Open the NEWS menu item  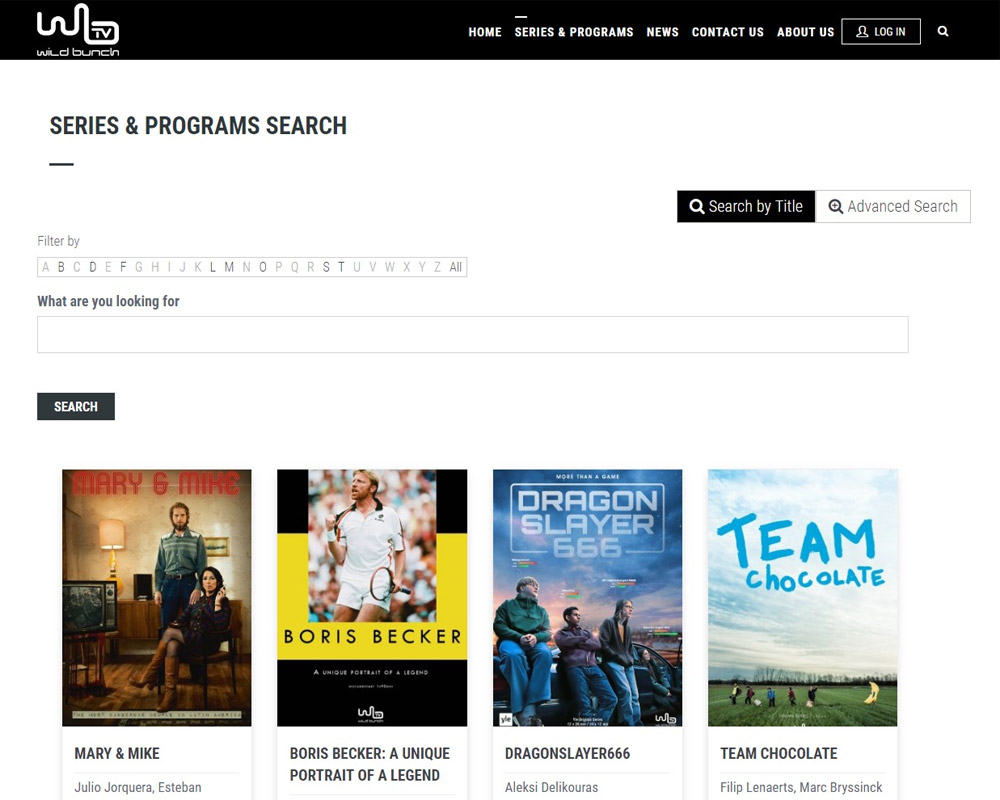663,32
